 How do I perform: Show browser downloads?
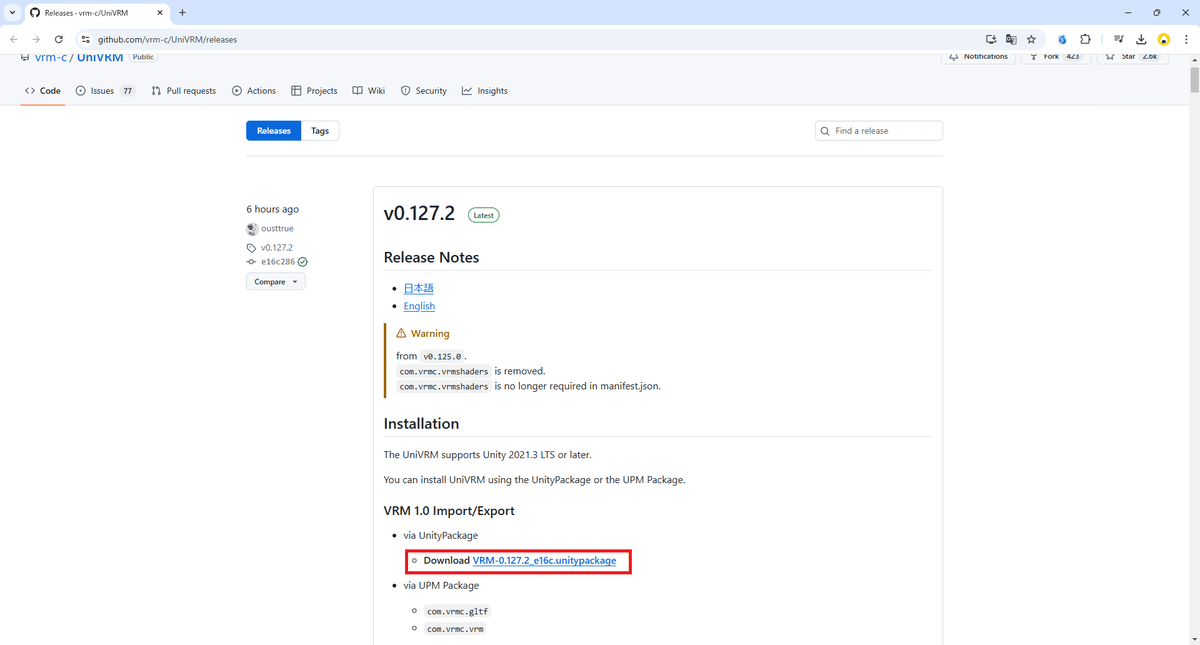click(x=1142, y=39)
